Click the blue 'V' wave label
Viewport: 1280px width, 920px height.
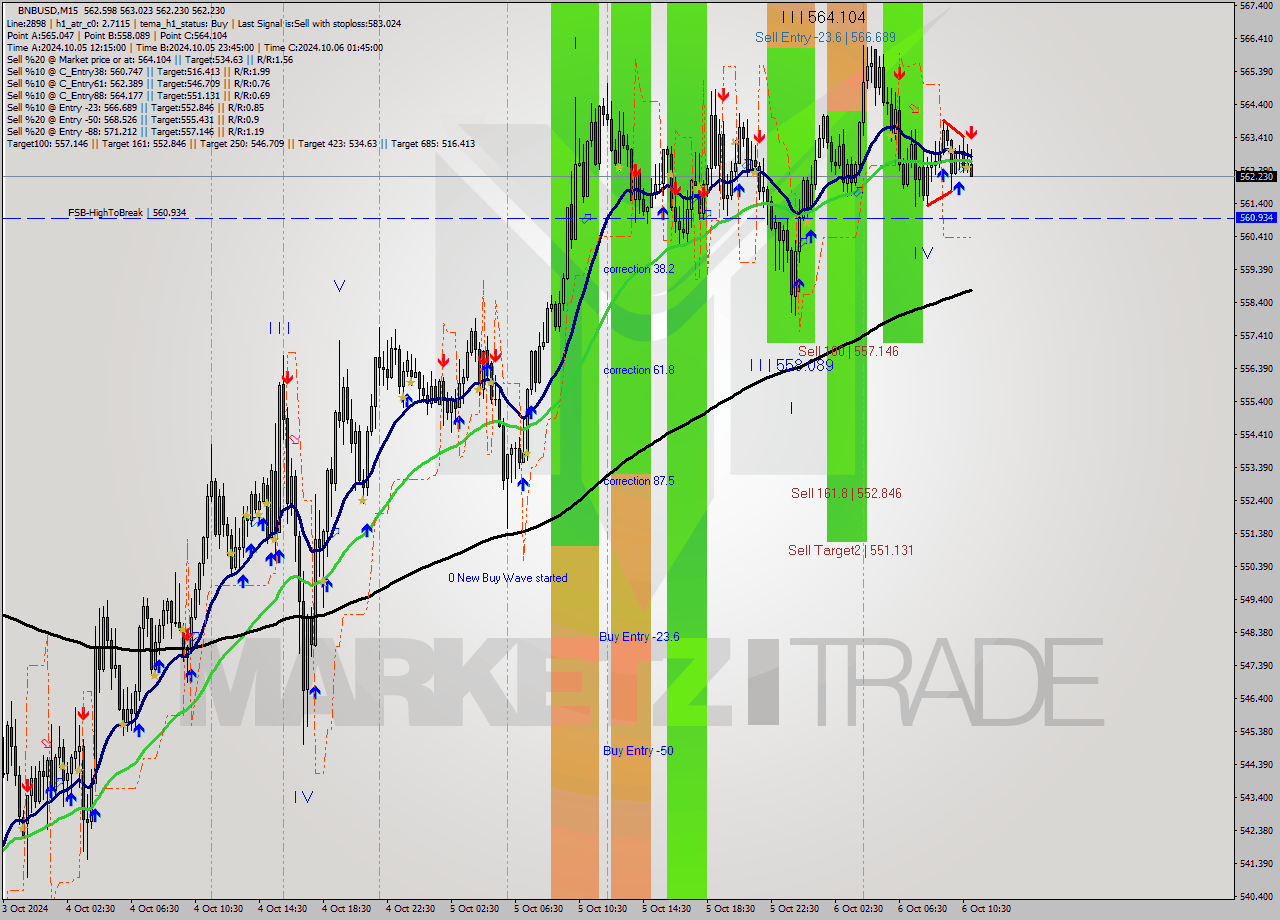pos(339,286)
